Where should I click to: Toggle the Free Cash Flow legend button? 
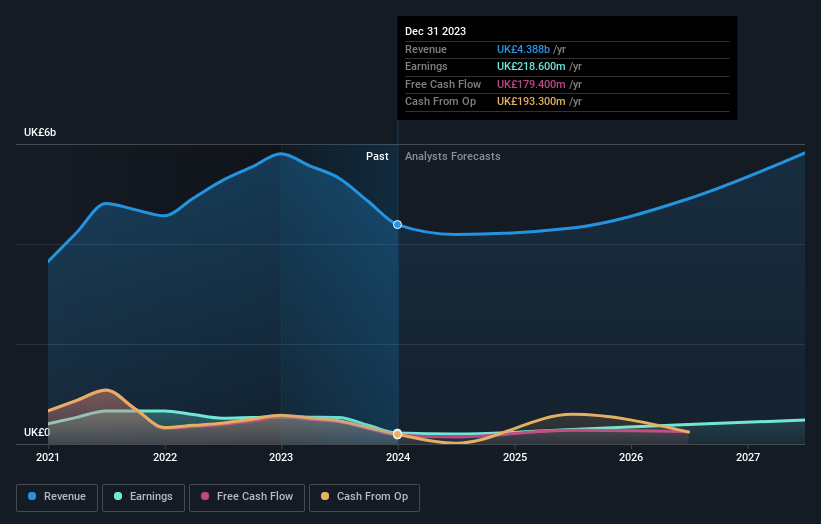pyautogui.click(x=247, y=497)
